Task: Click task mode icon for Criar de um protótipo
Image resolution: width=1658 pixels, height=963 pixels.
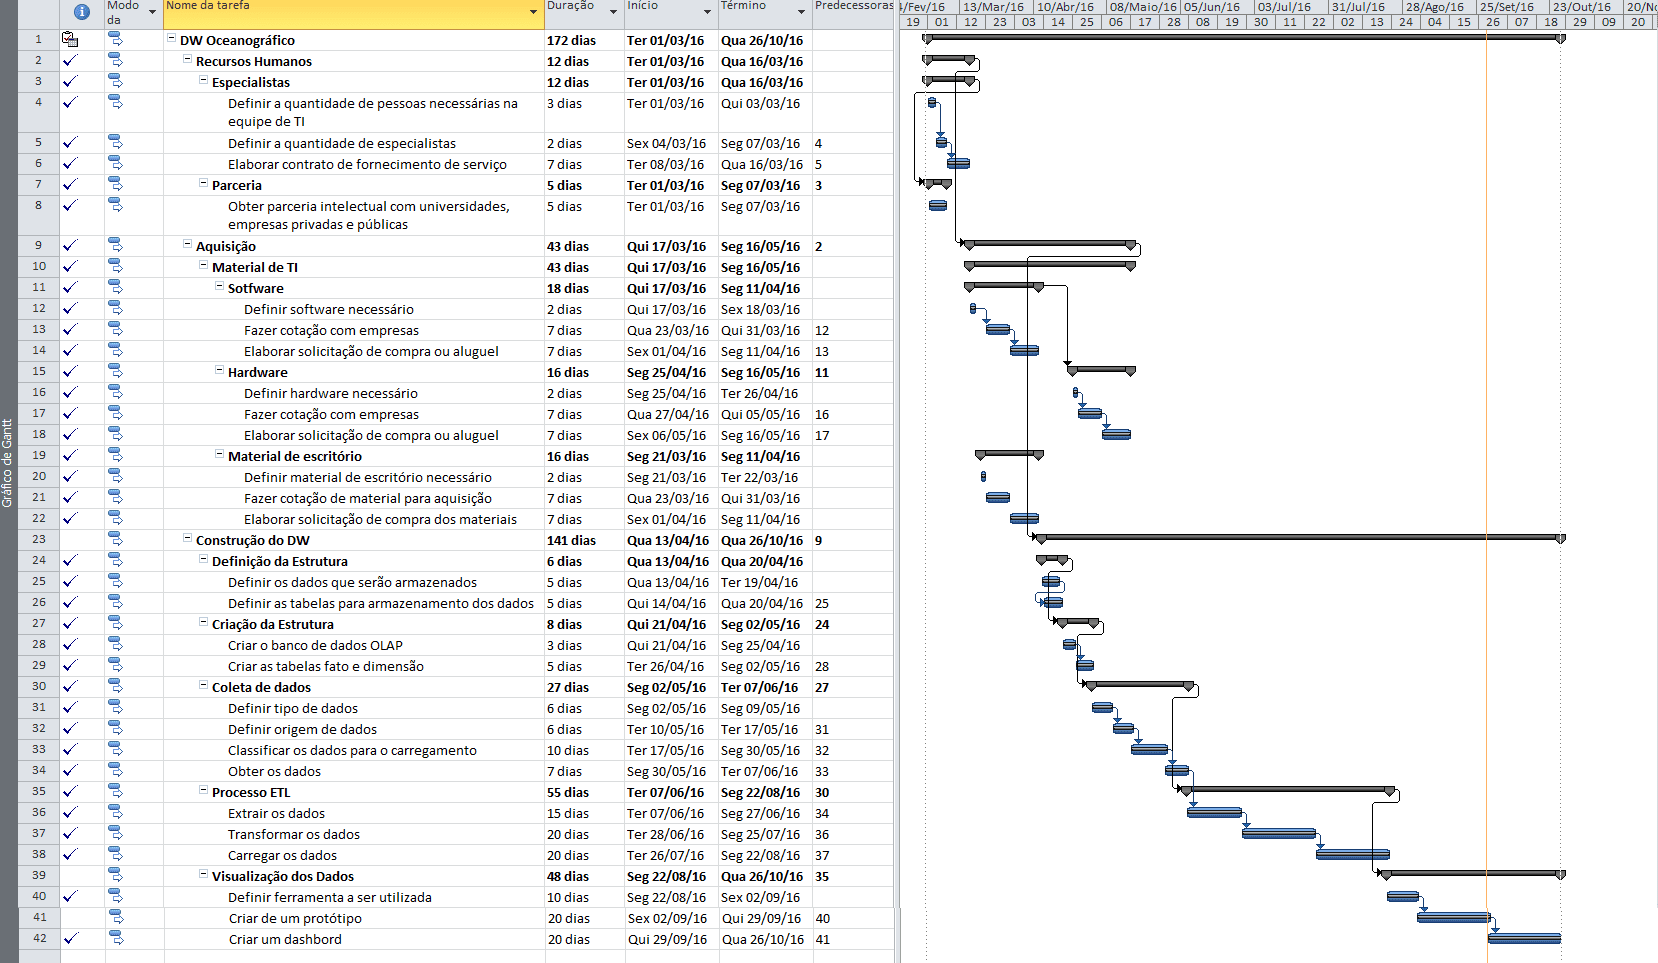Action: [116, 918]
